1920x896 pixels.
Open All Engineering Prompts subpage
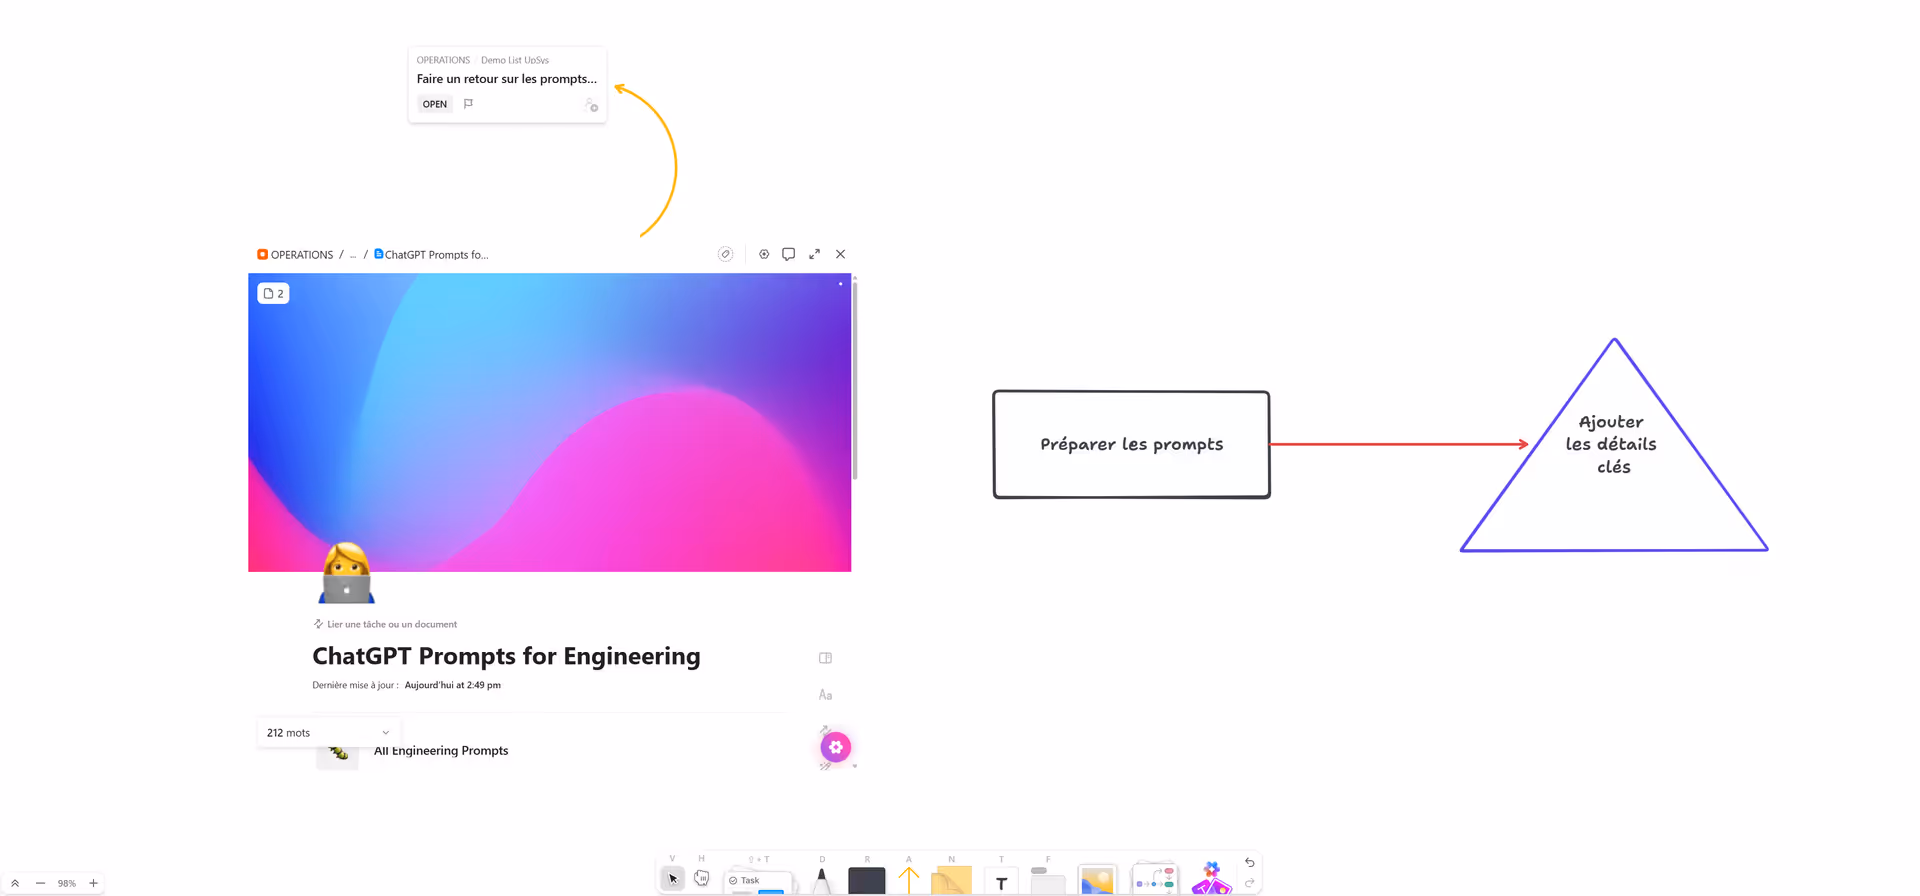click(x=441, y=751)
